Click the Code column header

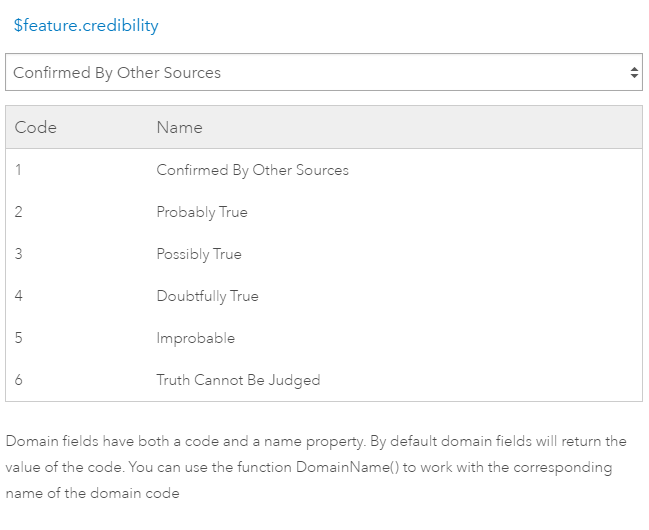(36, 127)
